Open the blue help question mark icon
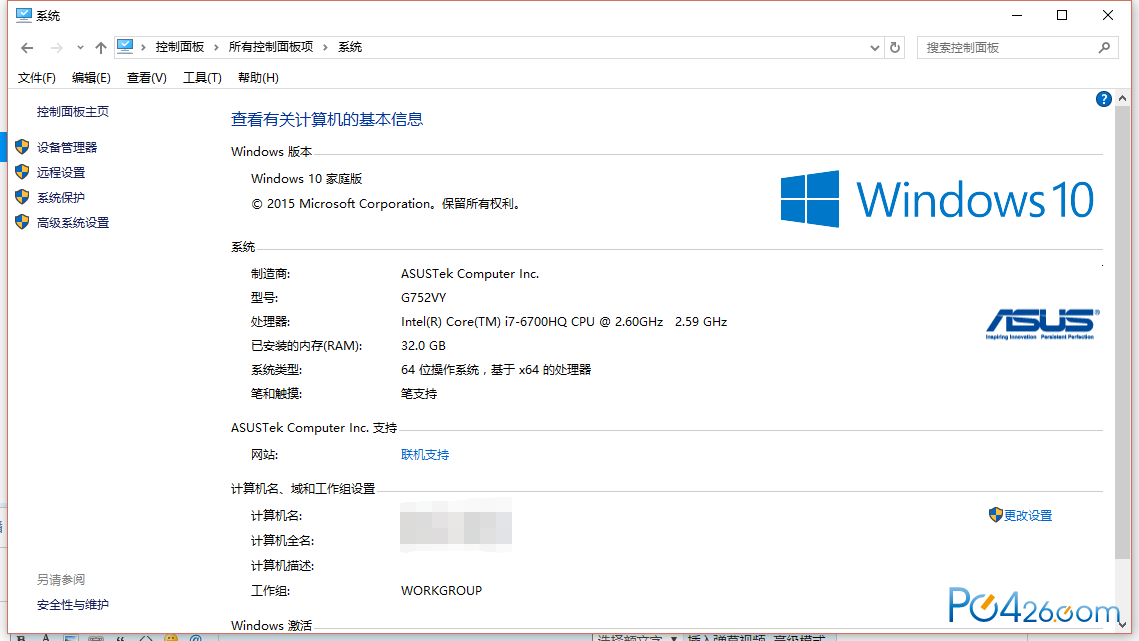1139x641 pixels. (1103, 100)
